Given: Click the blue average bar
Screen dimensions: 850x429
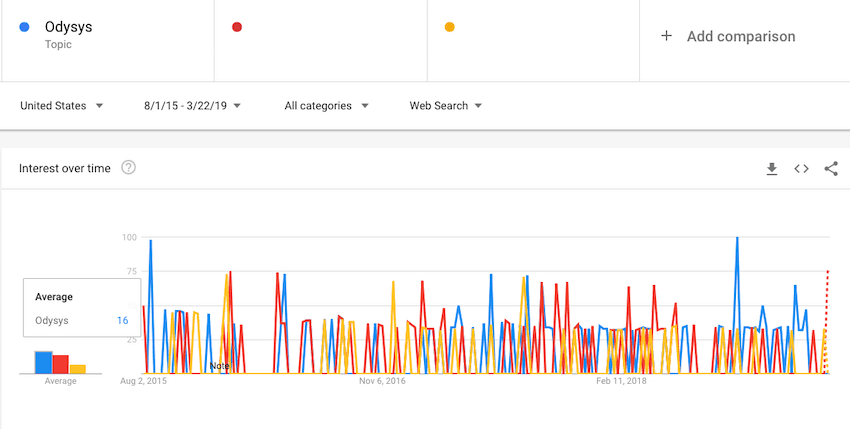Looking at the screenshot, I should coord(44,362).
